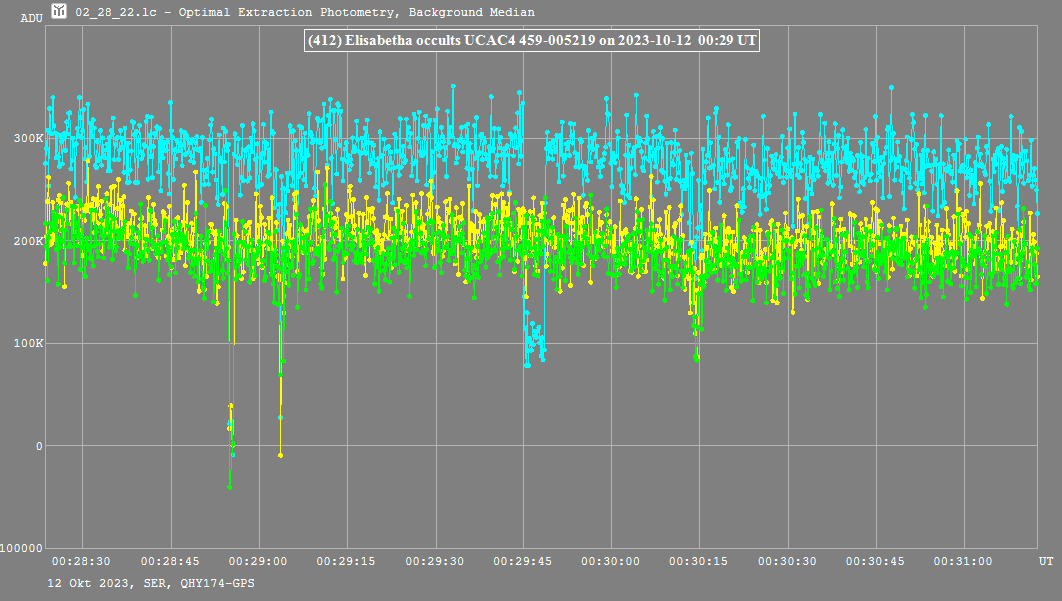Click the 0 y-axis label
This screenshot has width=1062, height=601.
click(39, 446)
